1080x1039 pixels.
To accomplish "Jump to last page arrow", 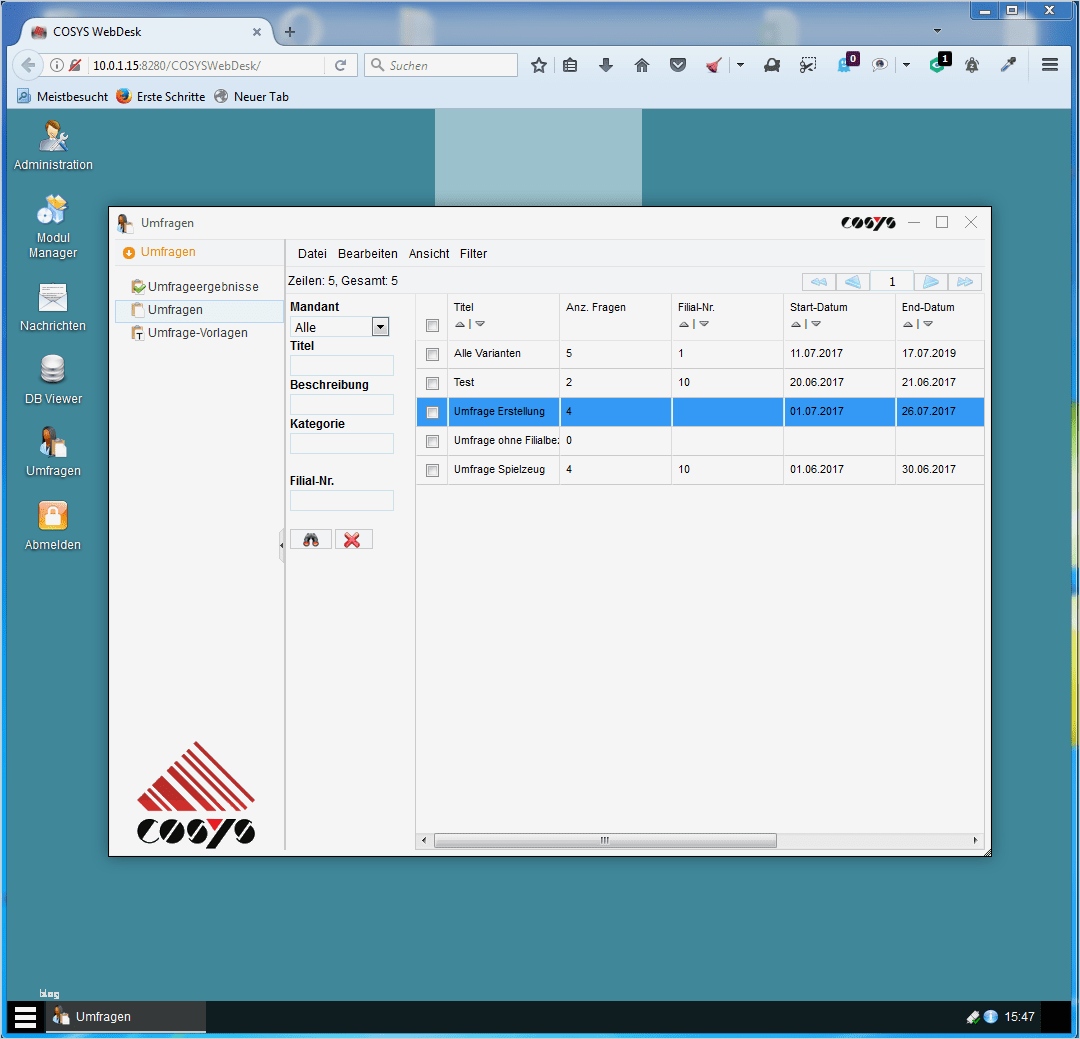I will [964, 281].
